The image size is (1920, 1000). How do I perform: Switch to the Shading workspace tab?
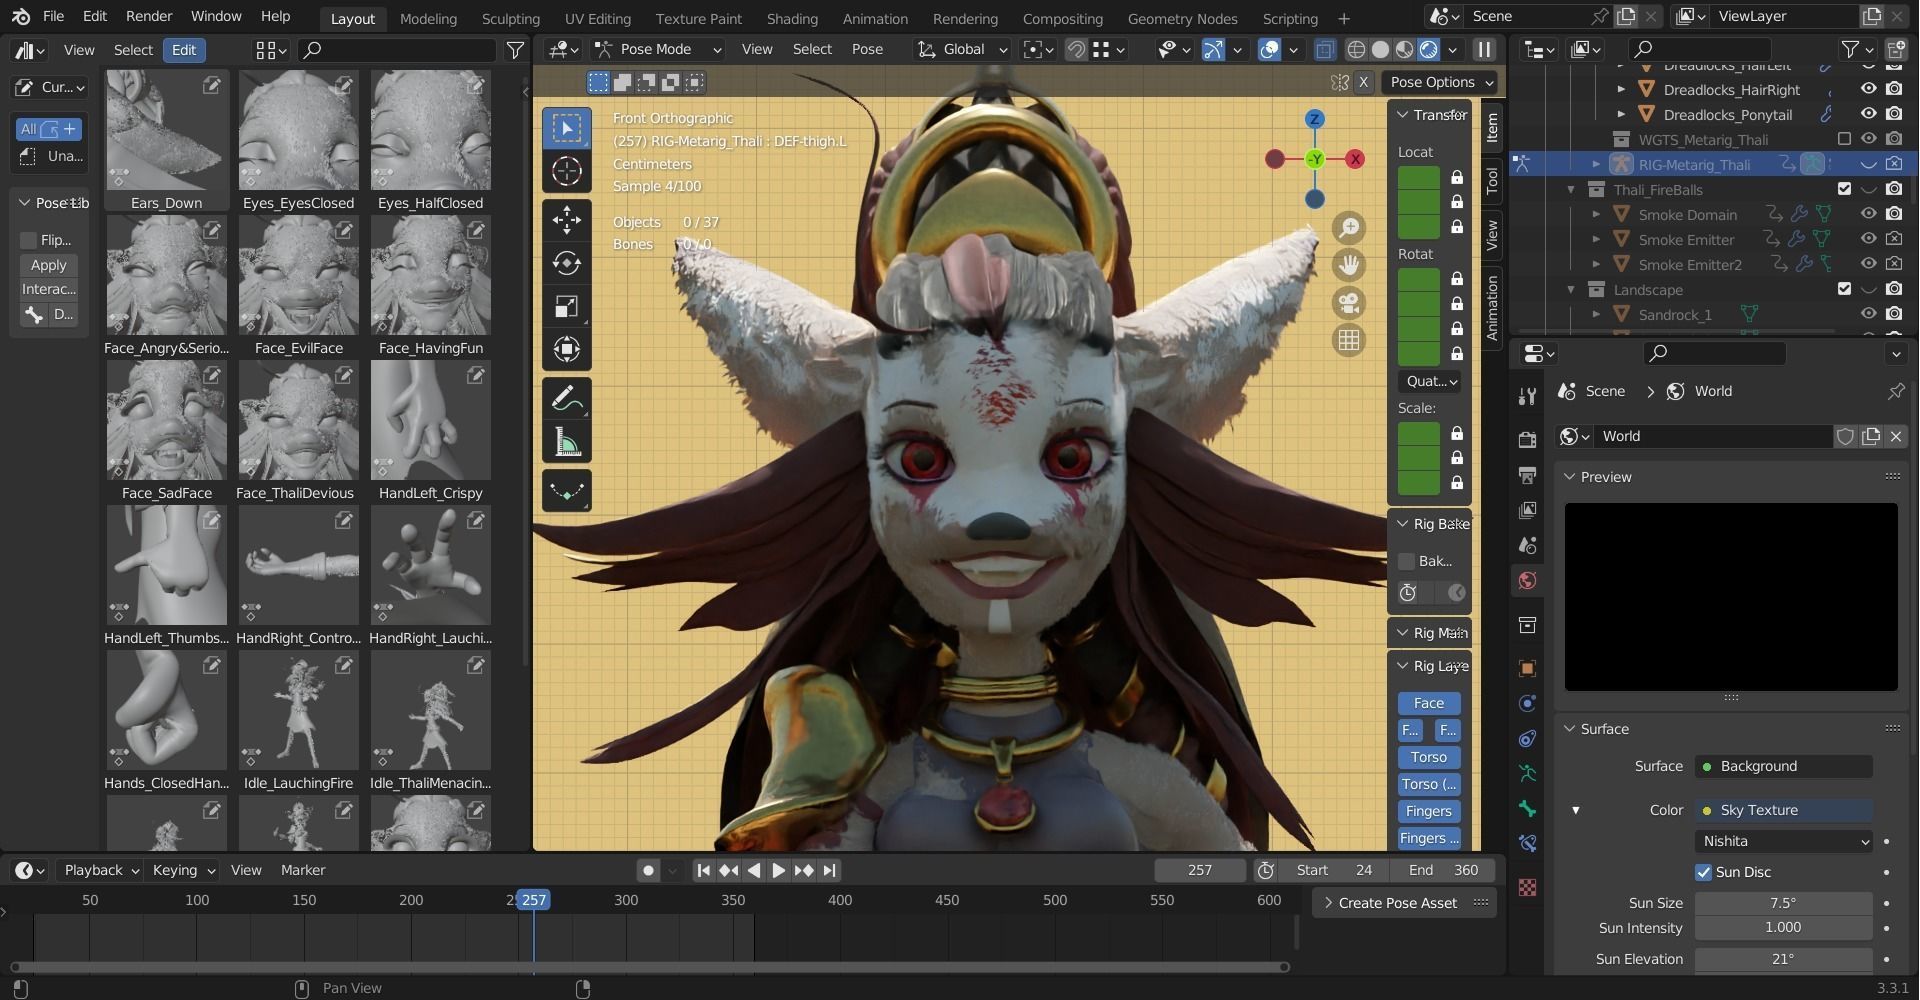pos(792,18)
